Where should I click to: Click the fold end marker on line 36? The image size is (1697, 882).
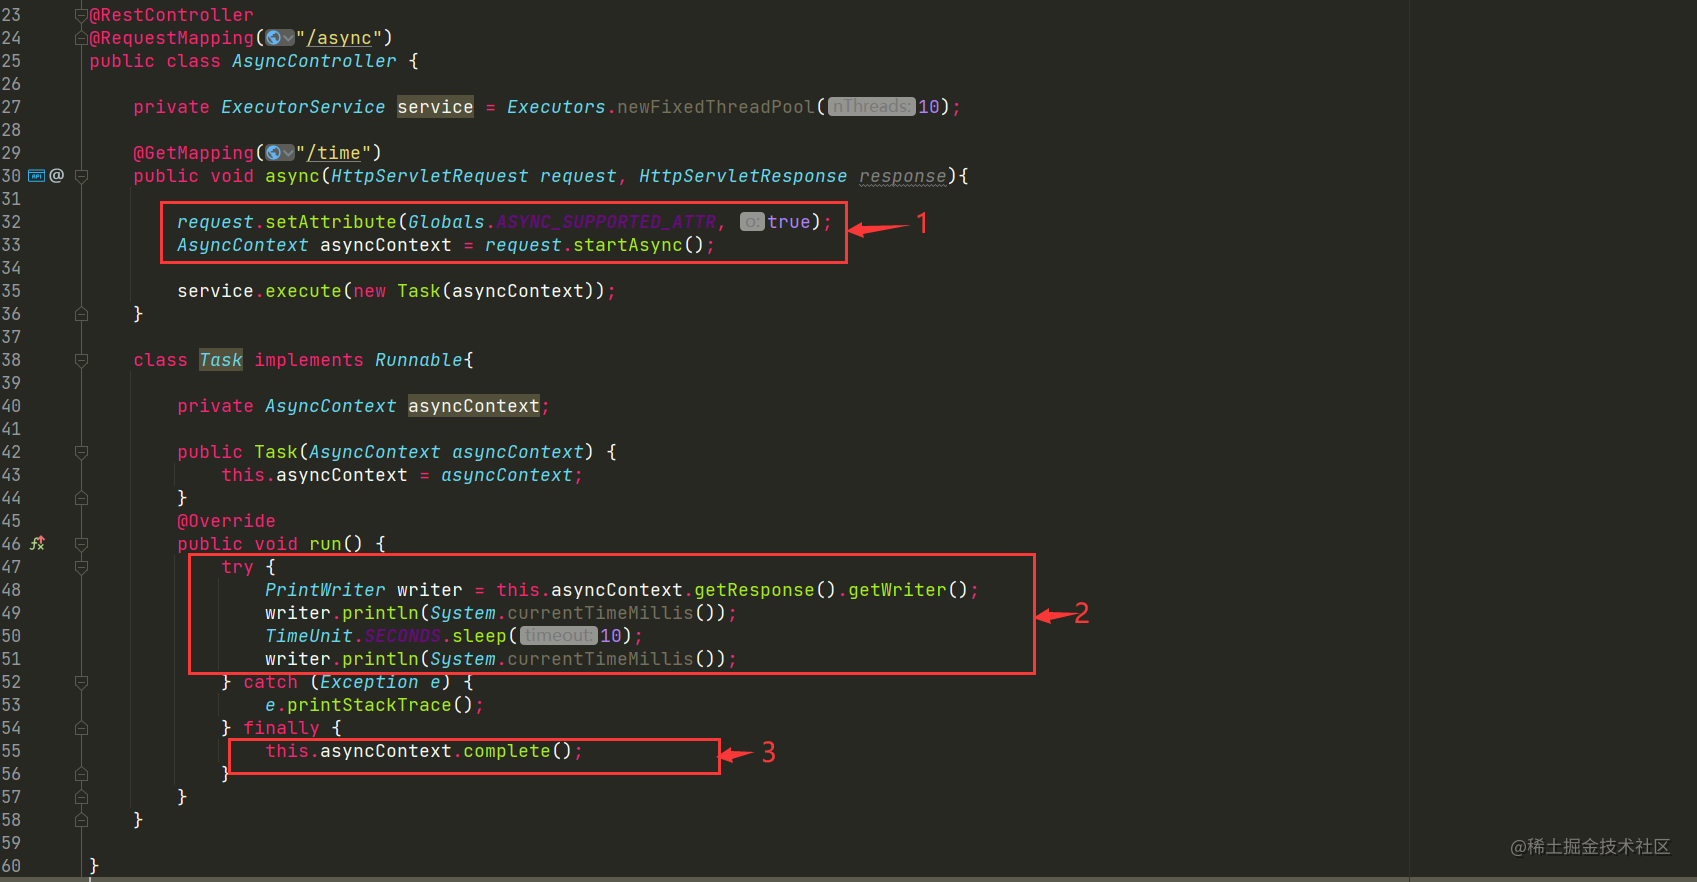pyautogui.click(x=82, y=314)
